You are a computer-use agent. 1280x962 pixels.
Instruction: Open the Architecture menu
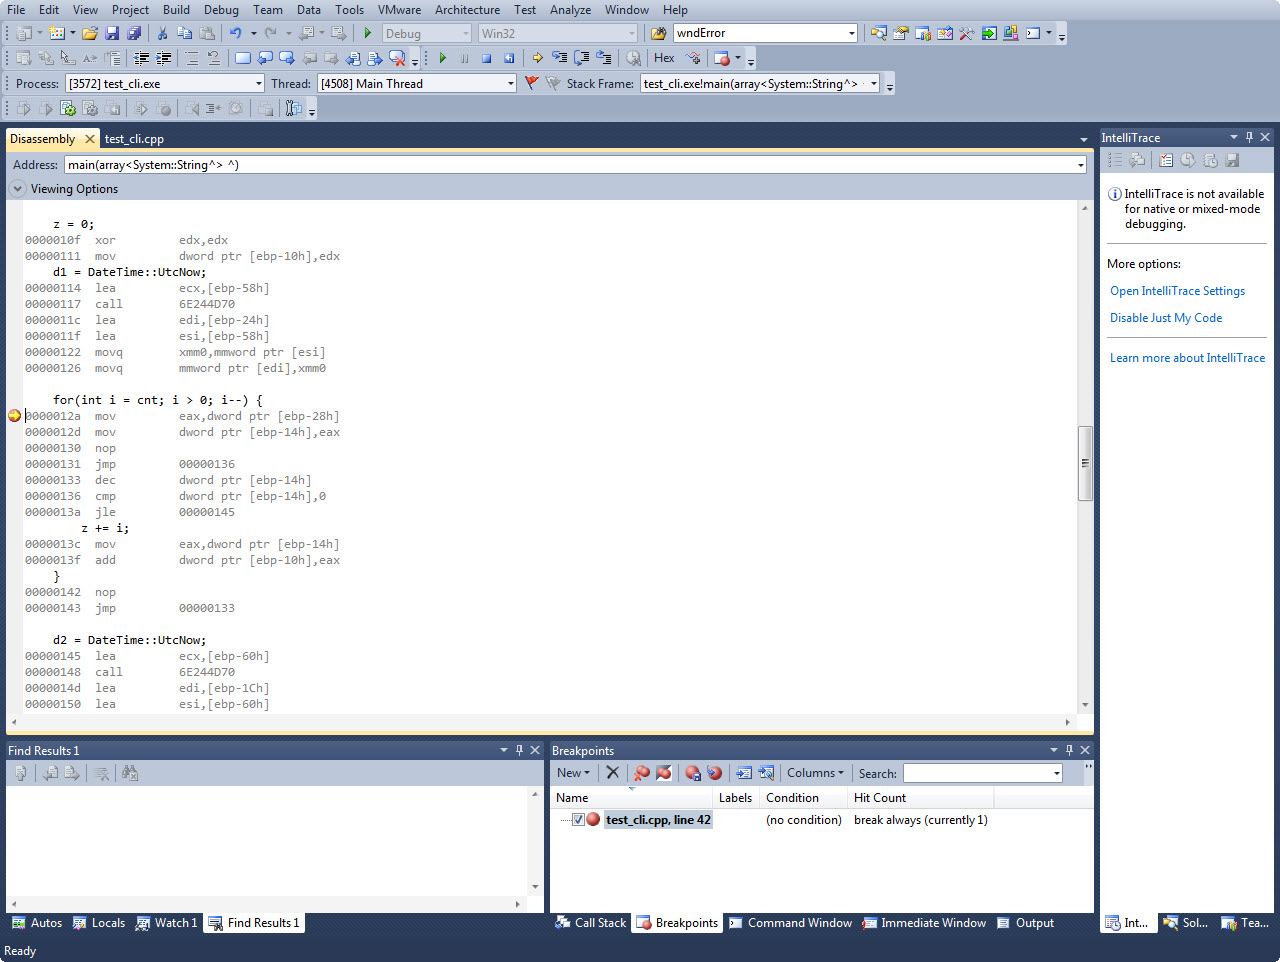[x=467, y=10]
